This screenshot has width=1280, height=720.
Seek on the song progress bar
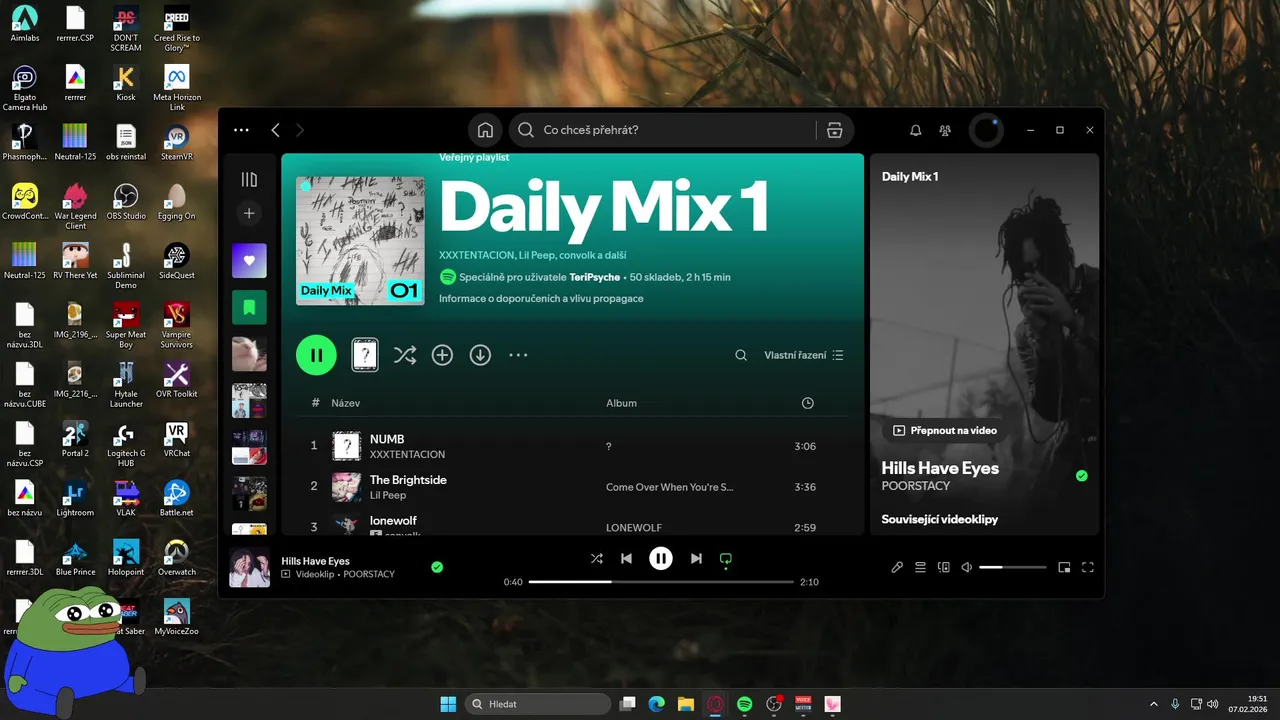point(661,581)
